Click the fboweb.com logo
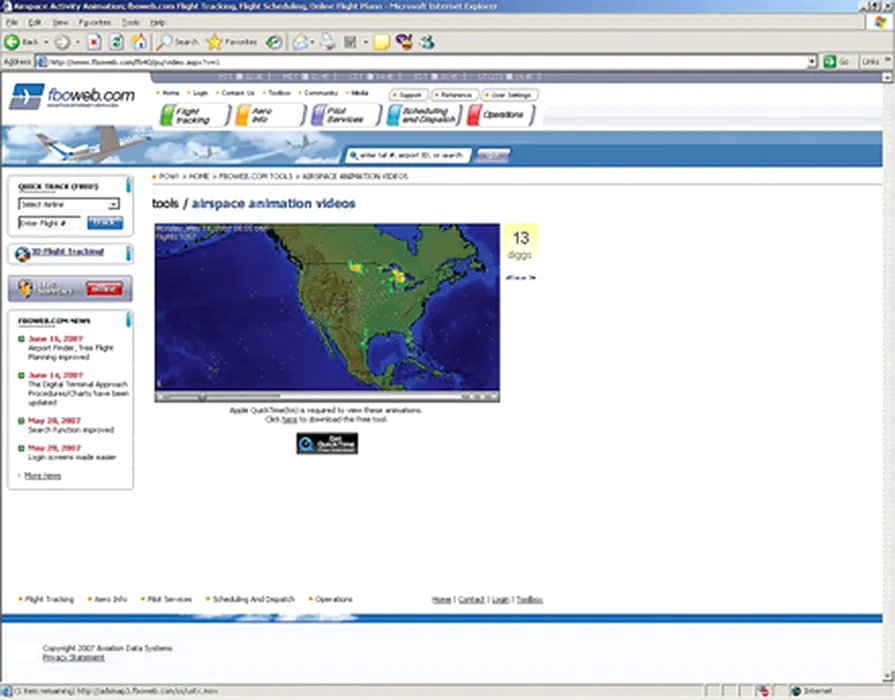 [72, 96]
